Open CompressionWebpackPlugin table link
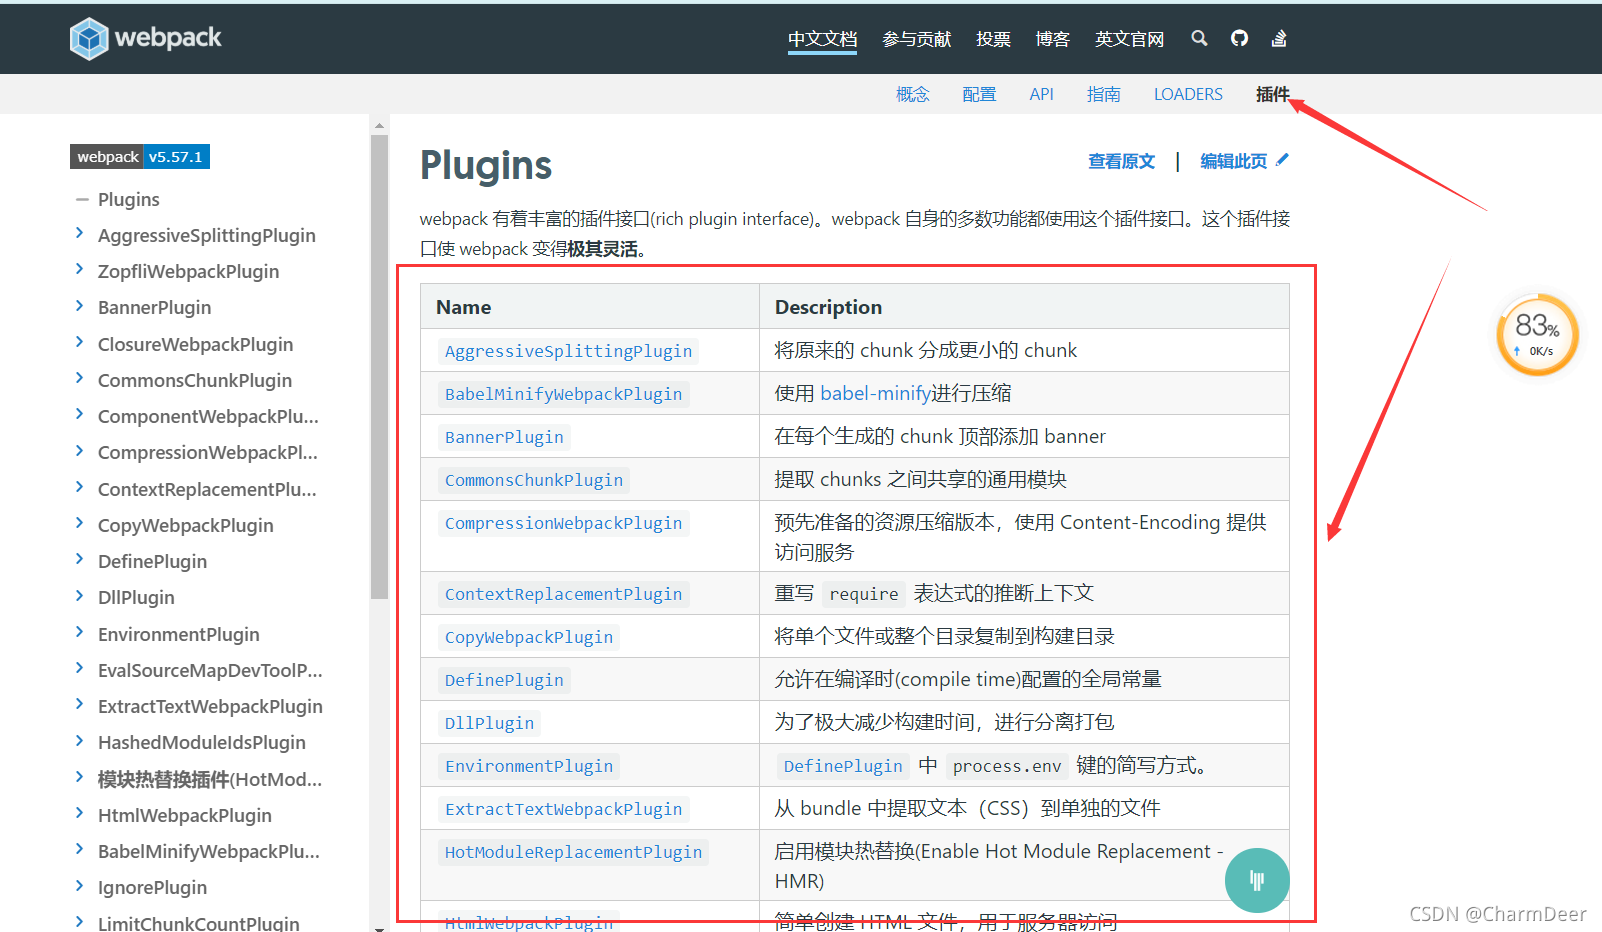The height and width of the screenshot is (932, 1602). 563,523
